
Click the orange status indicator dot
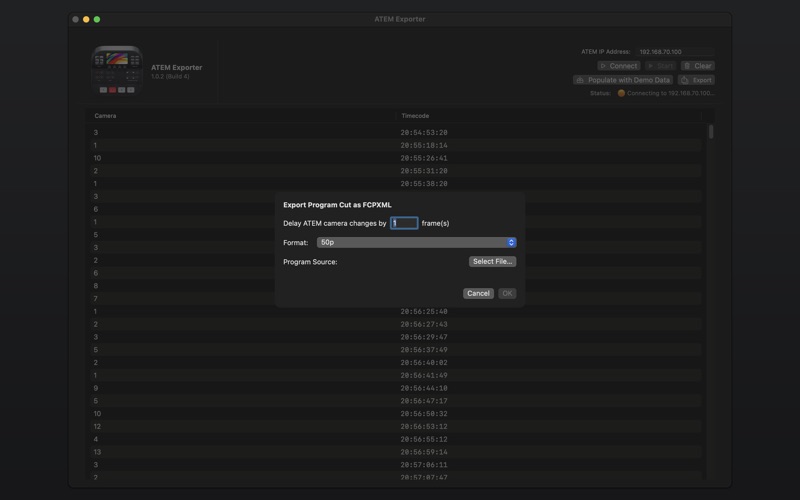point(621,93)
